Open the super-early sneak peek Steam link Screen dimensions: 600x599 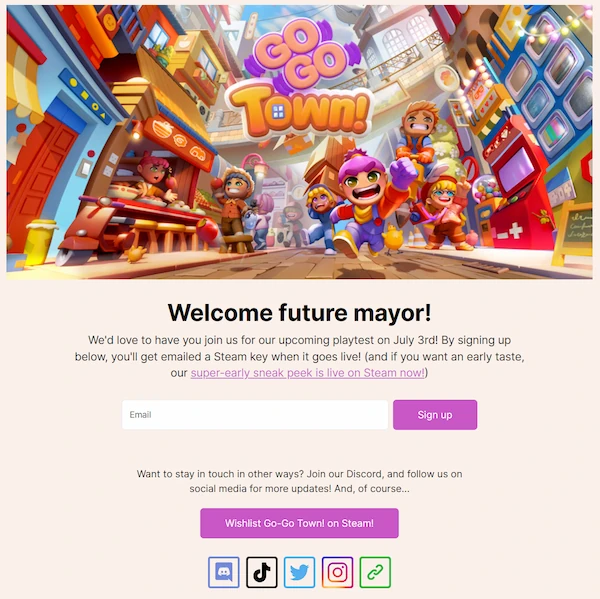(x=308, y=373)
